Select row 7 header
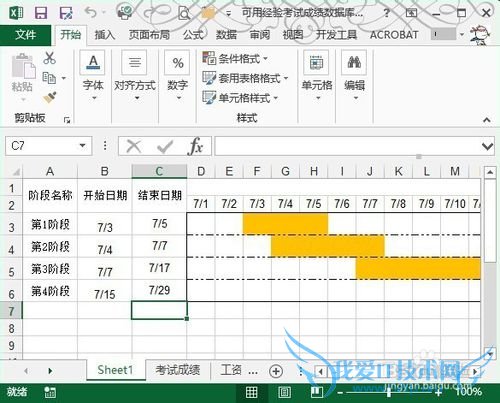Image resolution: width=500 pixels, height=403 pixels. (11, 311)
